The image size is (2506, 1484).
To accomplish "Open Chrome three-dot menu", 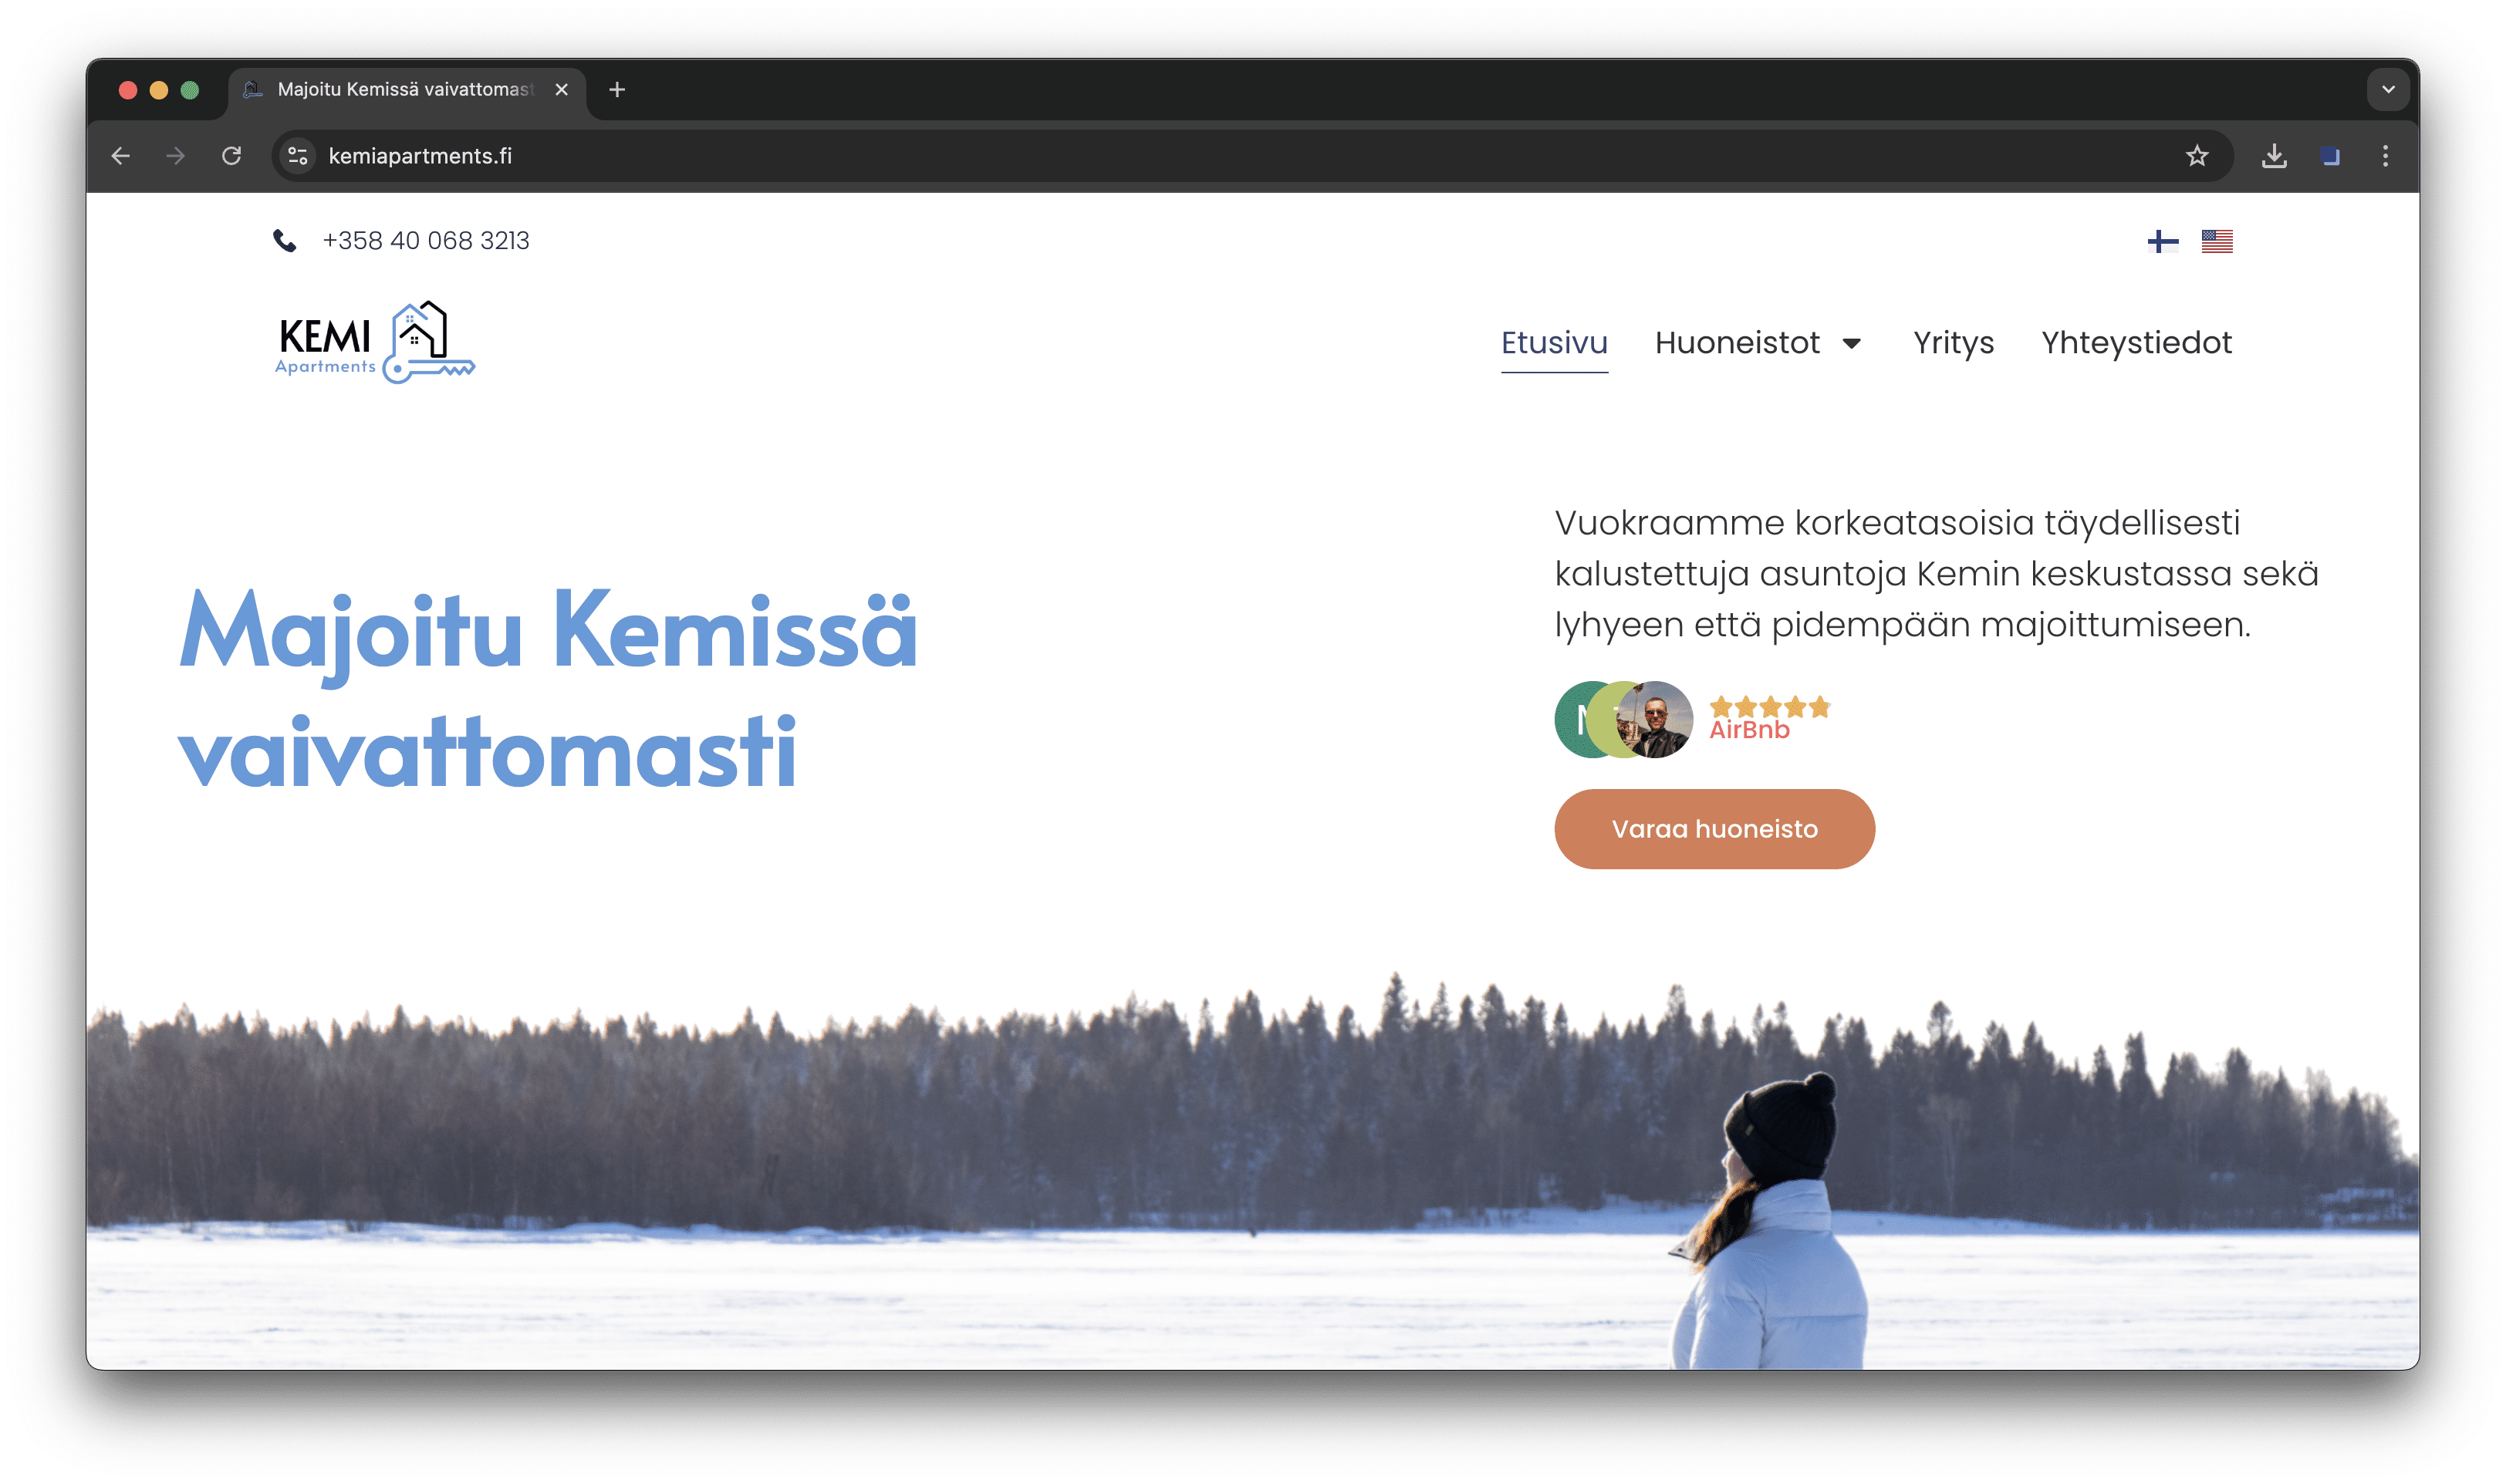I will click(2384, 156).
